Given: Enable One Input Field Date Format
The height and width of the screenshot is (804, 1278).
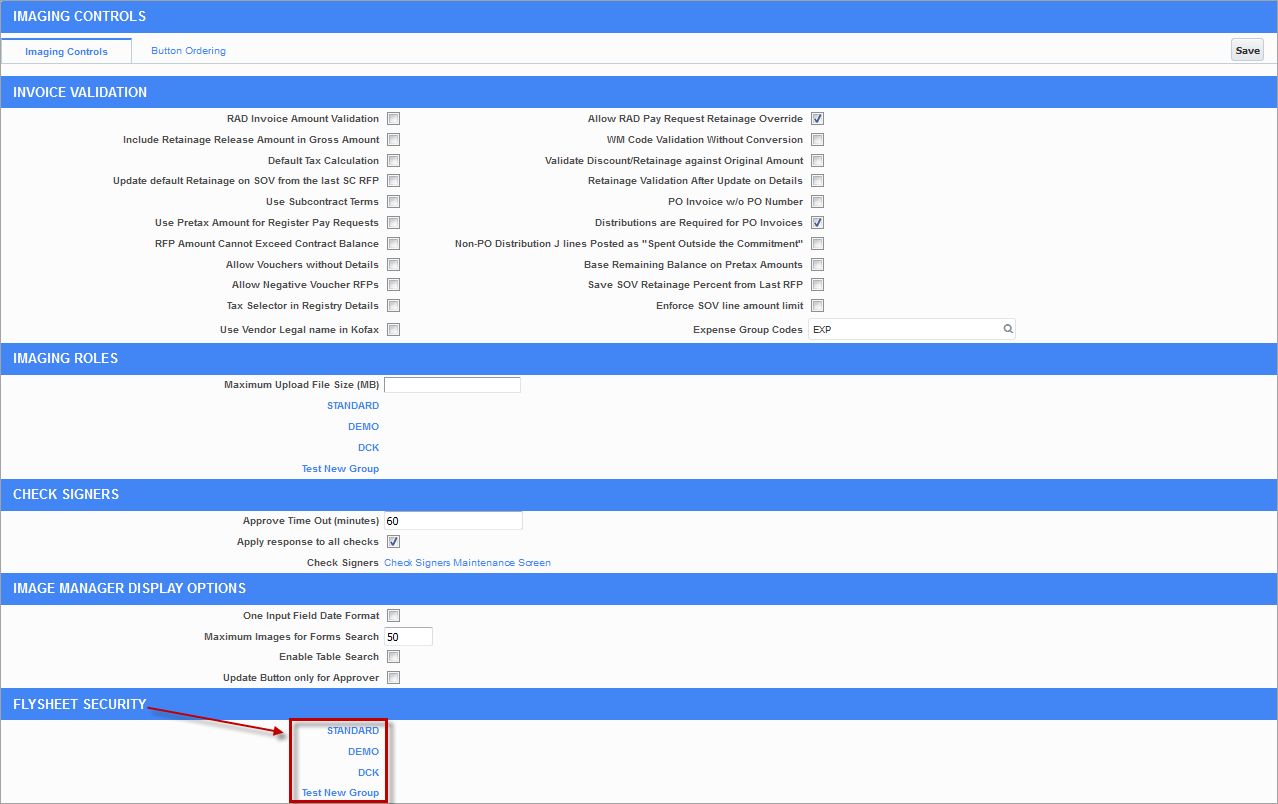Looking at the screenshot, I should 394,616.
